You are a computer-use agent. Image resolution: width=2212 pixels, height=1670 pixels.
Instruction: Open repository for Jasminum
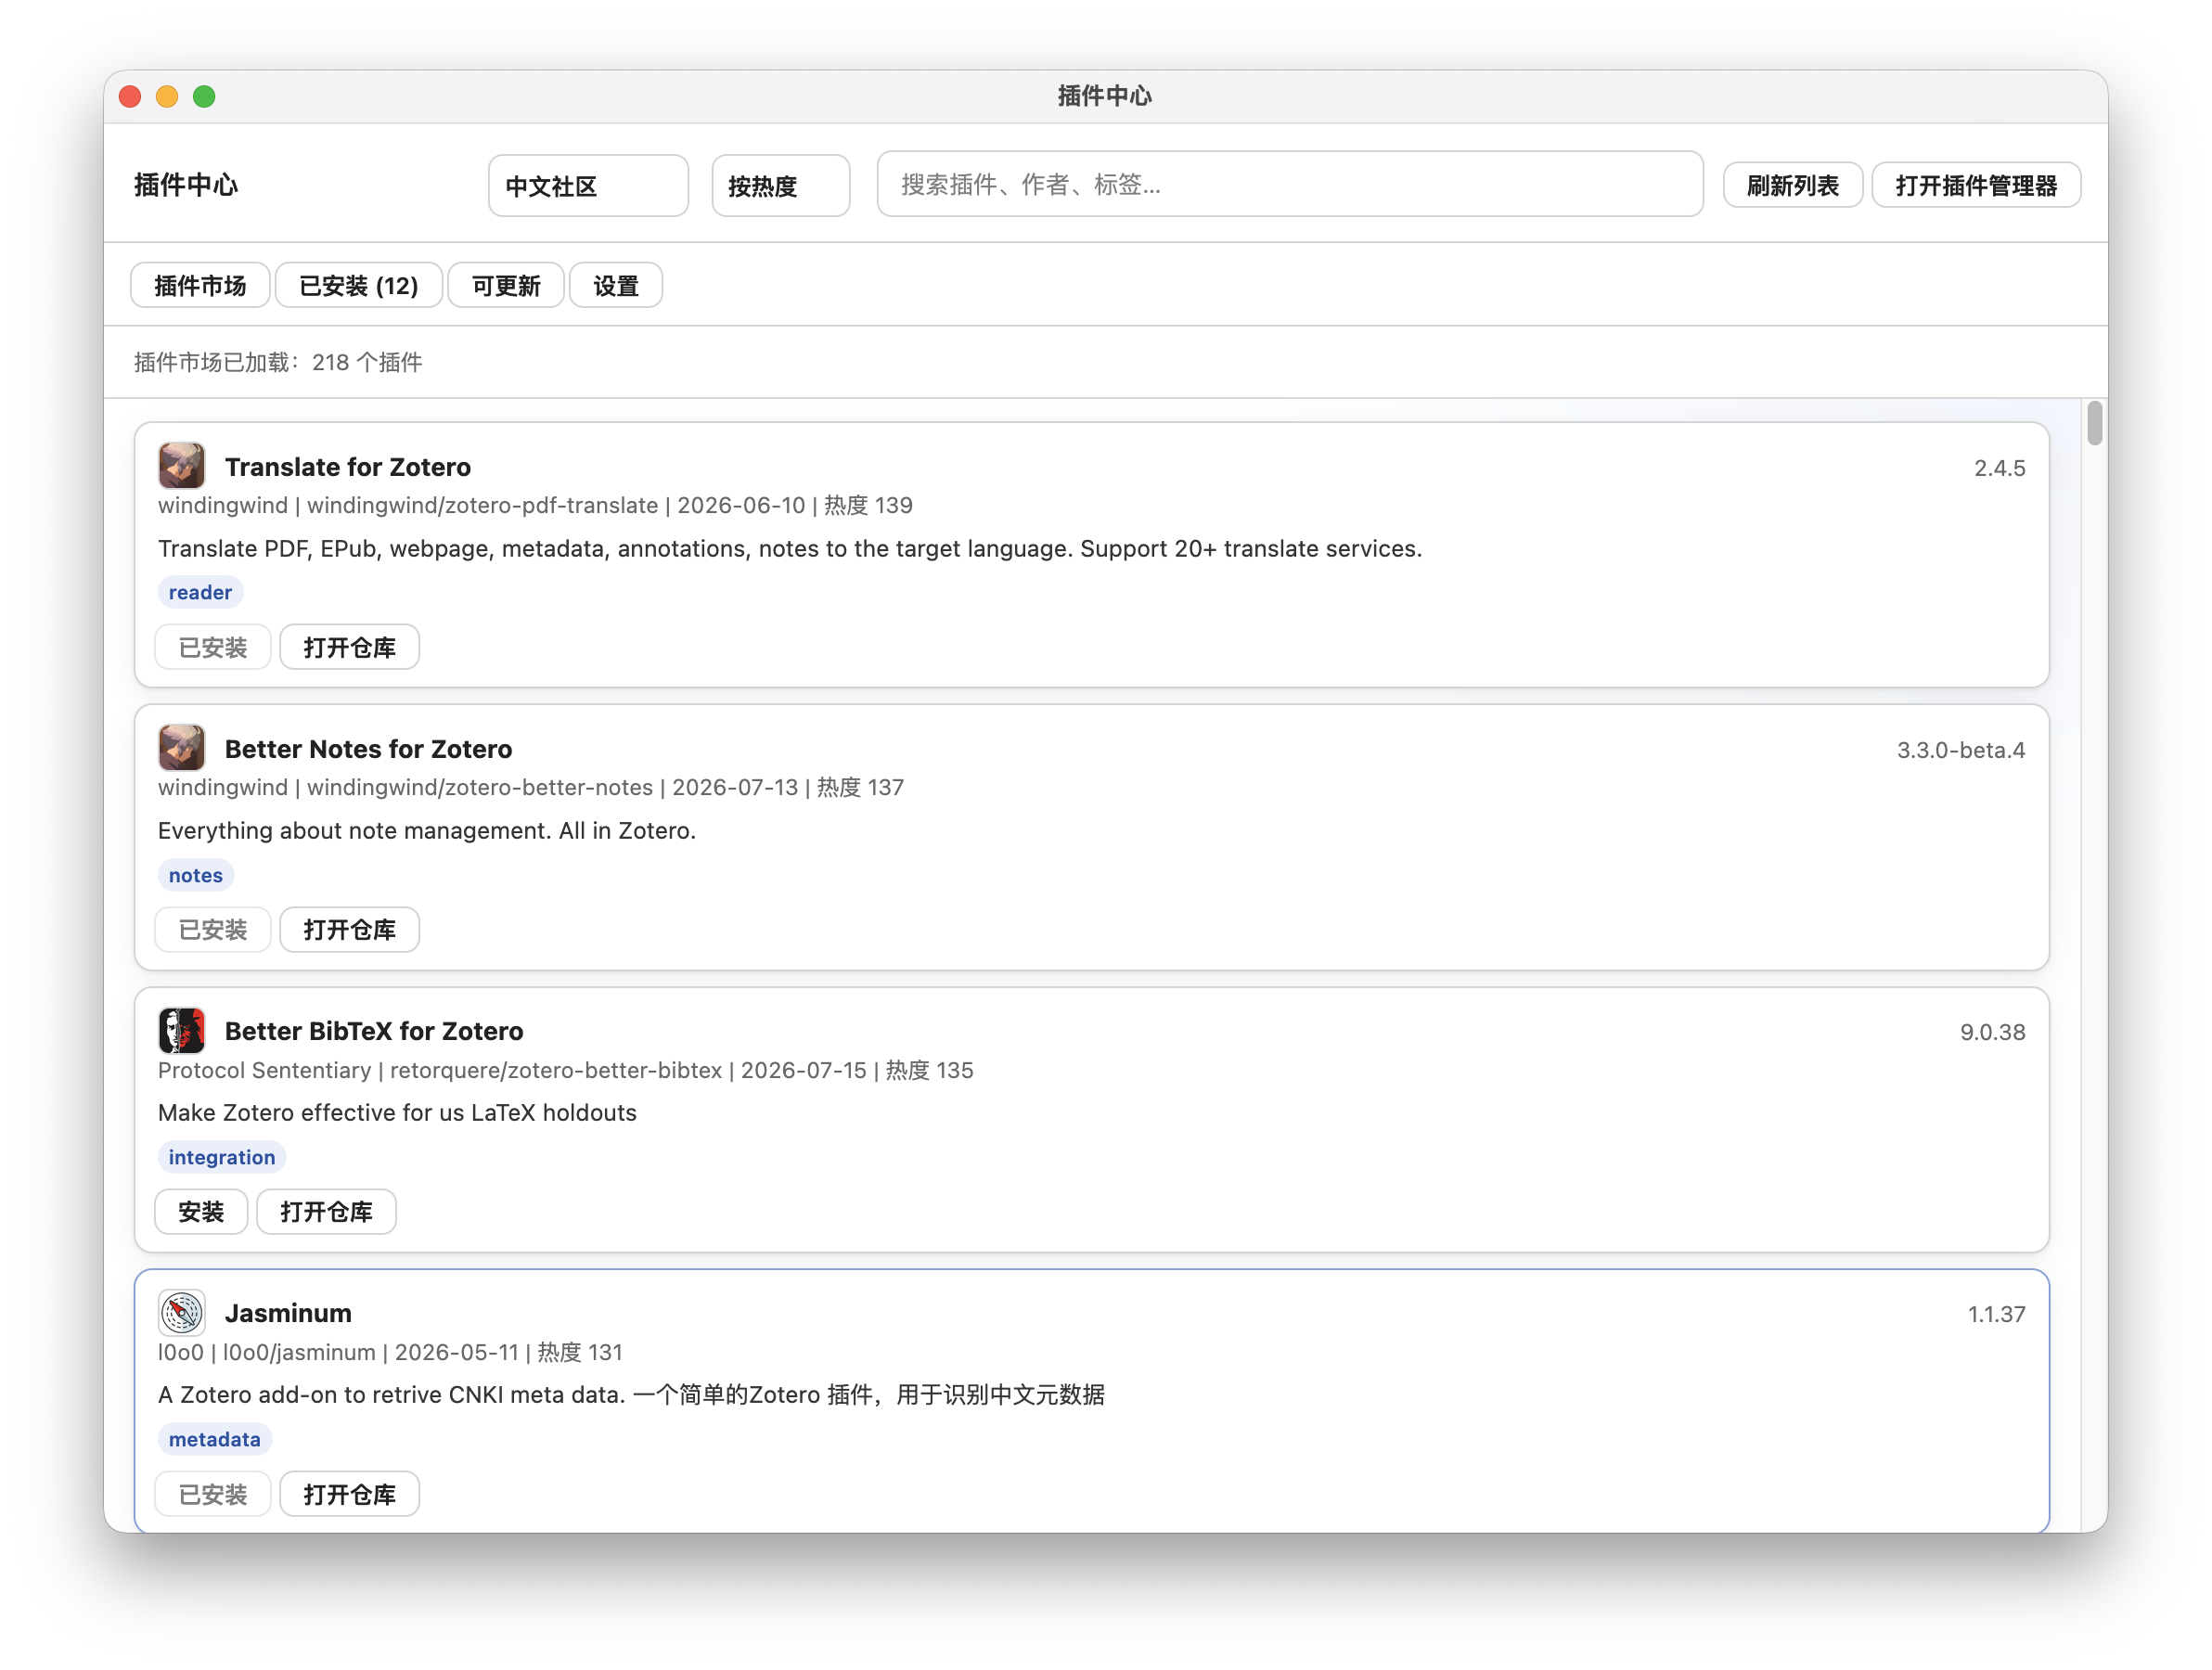point(349,1494)
